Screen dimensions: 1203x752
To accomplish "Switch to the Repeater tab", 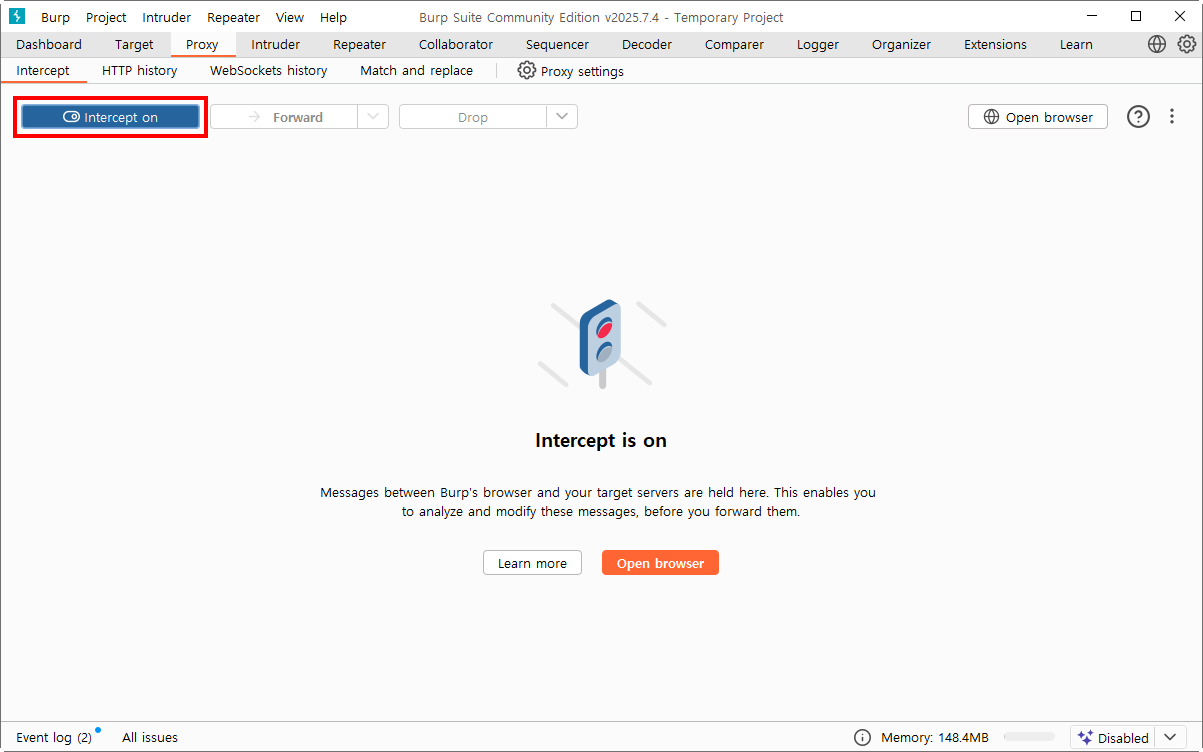I will [x=359, y=44].
